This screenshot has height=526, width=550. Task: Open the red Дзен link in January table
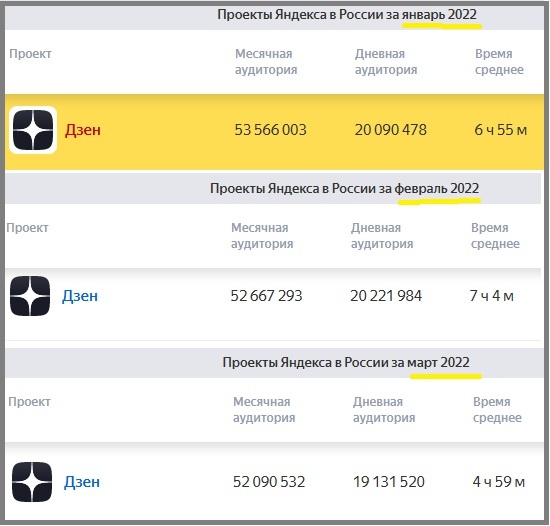click(83, 130)
